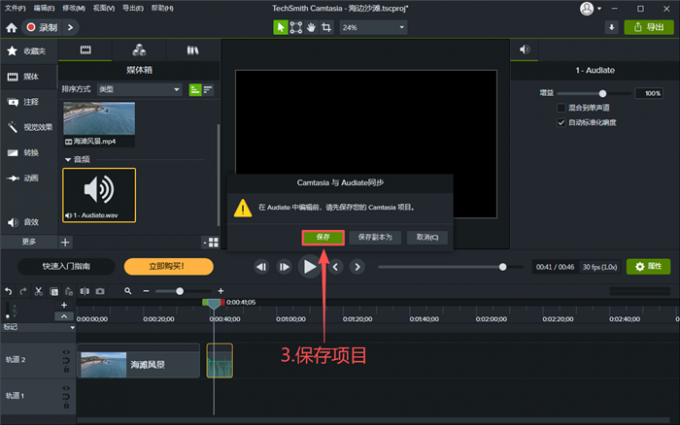Toggle lock on 轨道 2
680x425 pixels.
click(66, 369)
